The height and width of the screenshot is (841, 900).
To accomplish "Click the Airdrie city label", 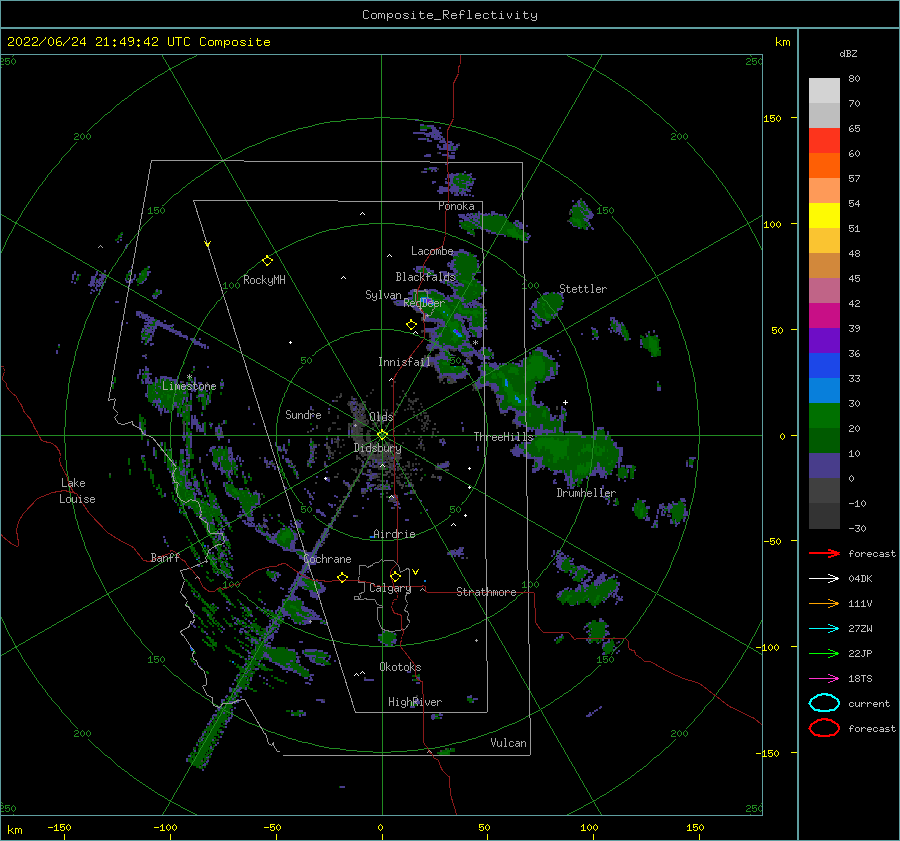I will click(394, 534).
